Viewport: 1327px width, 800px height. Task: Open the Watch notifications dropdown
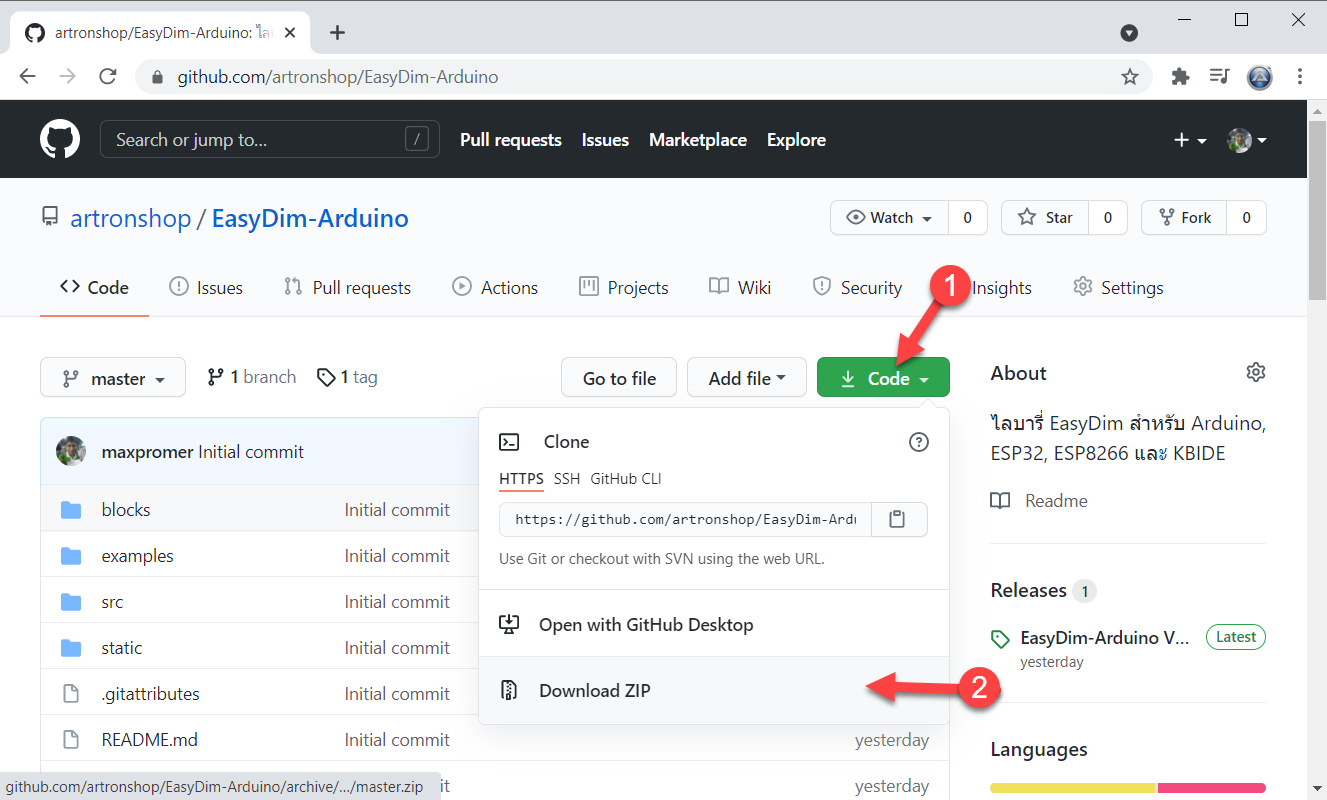pos(889,218)
